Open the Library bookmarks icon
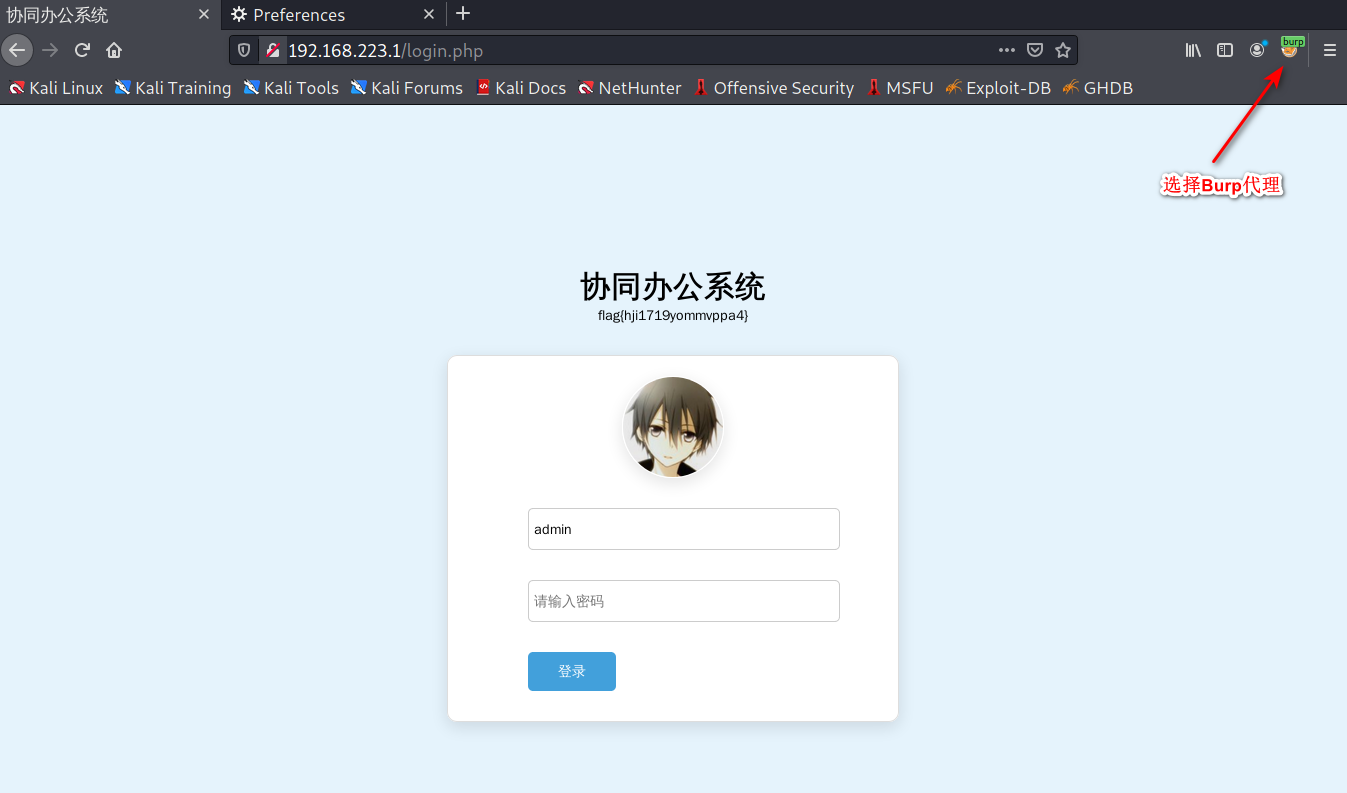The width and height of the screenshot is (1347, 793). [x=1193, y=50]
